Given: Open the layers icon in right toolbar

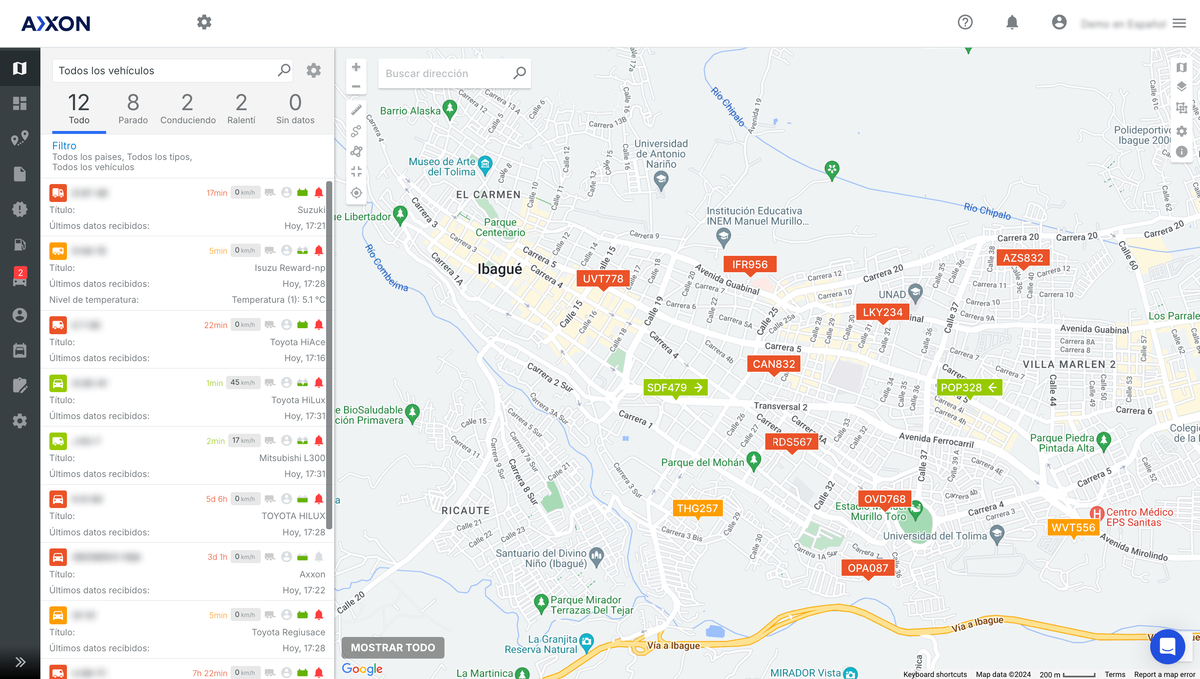Looking at the screenshot, I should [x=1181, y=87].
